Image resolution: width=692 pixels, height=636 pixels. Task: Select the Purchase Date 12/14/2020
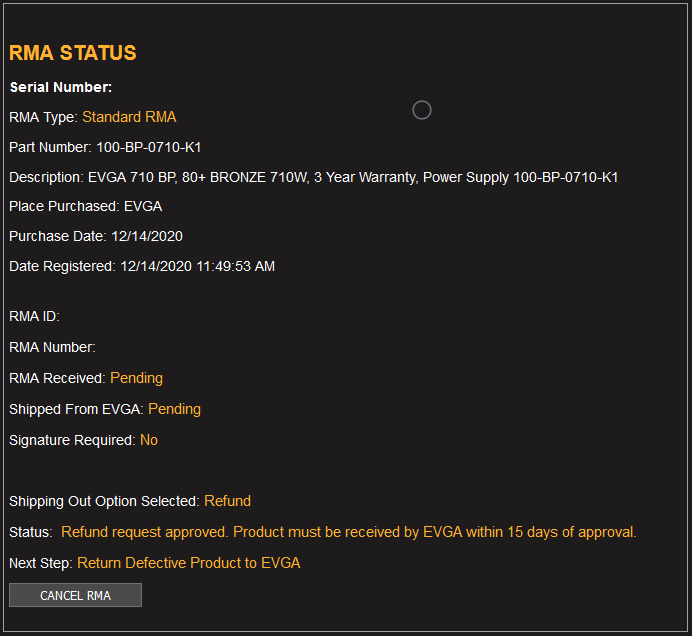147,236
